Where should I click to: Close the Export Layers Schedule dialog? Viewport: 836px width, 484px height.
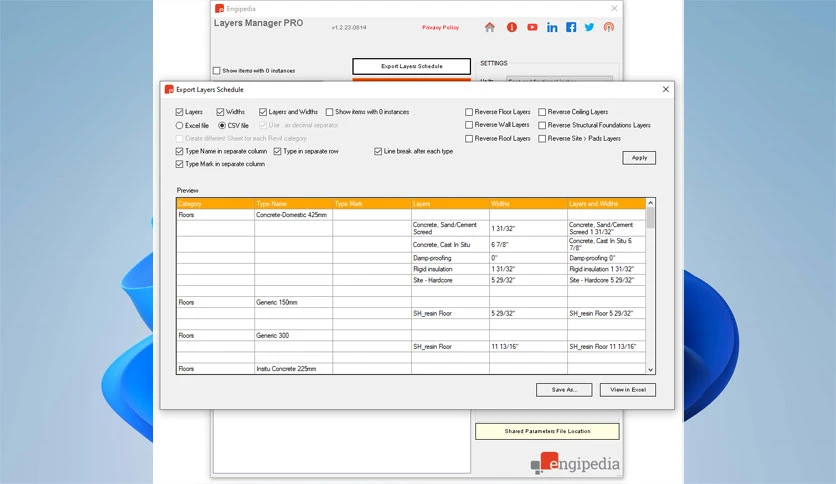(665, 89)
